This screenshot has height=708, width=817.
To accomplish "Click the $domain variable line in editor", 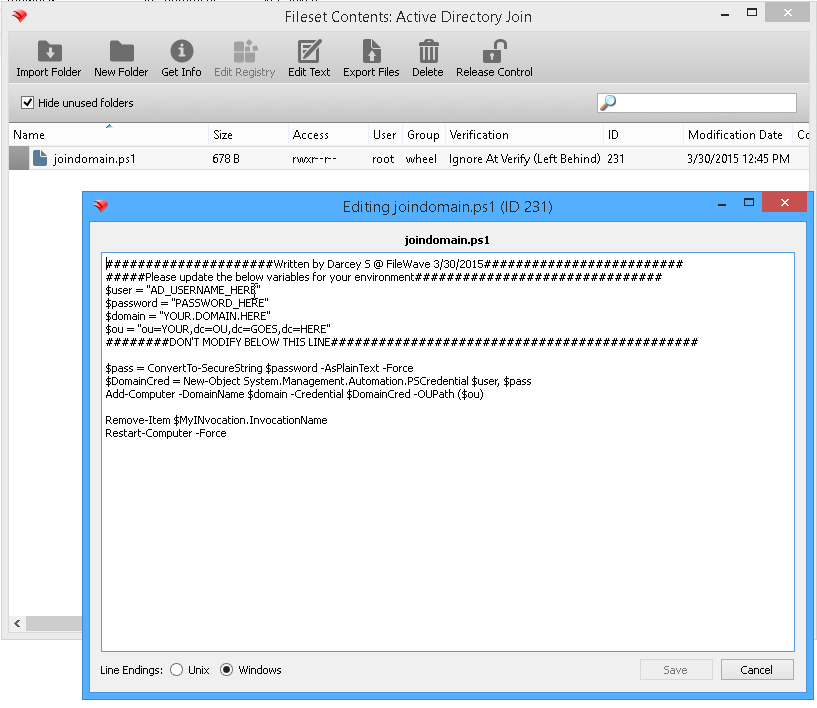I will (x=188, y=316).
